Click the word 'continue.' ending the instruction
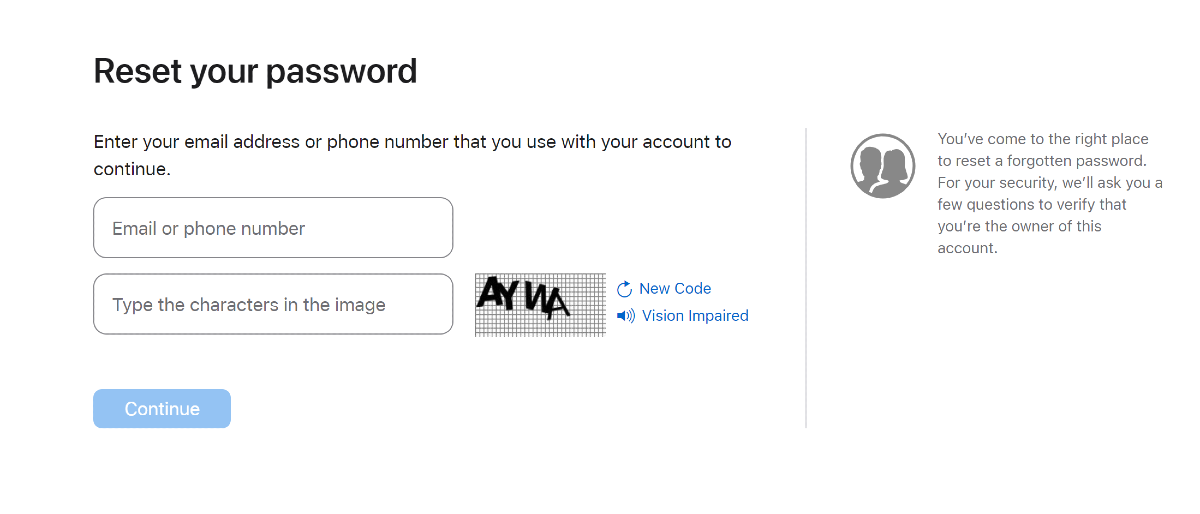Viewport: 1200px width, 514px height. coord(132,169)
